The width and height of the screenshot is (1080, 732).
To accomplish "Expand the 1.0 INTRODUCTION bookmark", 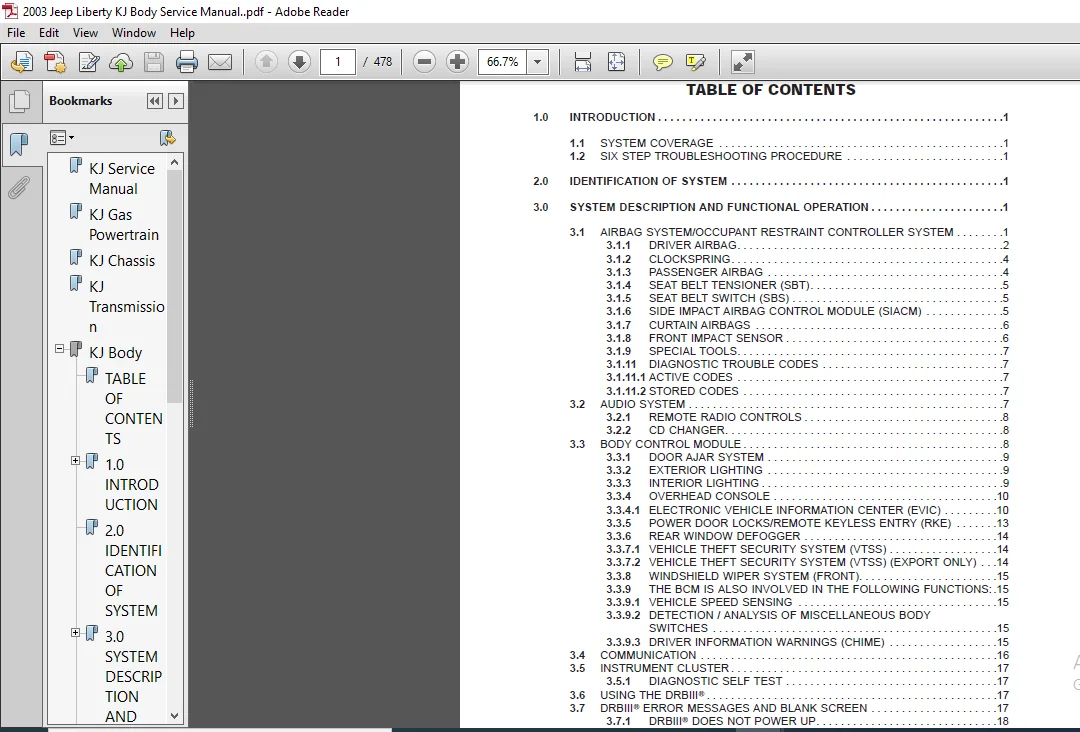I will pyautogui.click(x=76, y=461).
